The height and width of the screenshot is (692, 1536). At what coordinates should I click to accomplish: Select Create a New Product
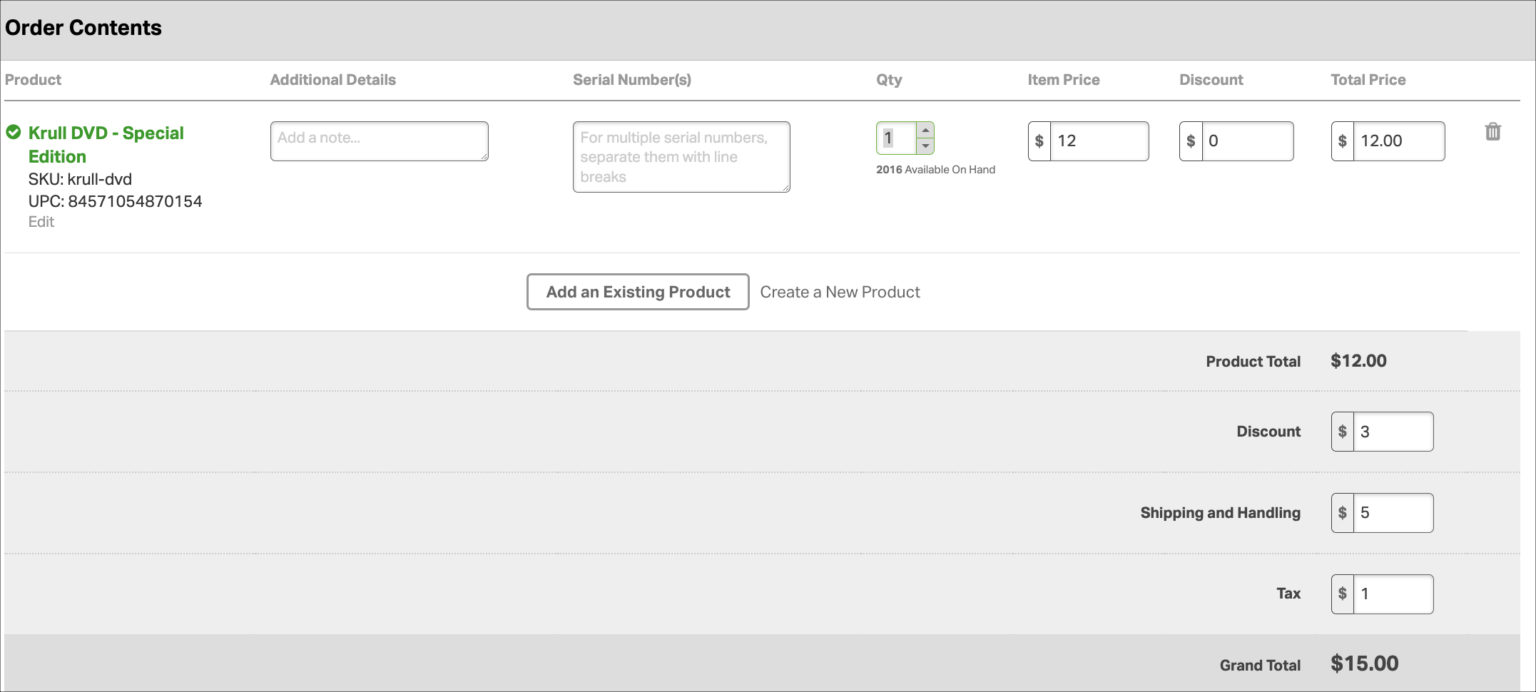coord(840,291)
